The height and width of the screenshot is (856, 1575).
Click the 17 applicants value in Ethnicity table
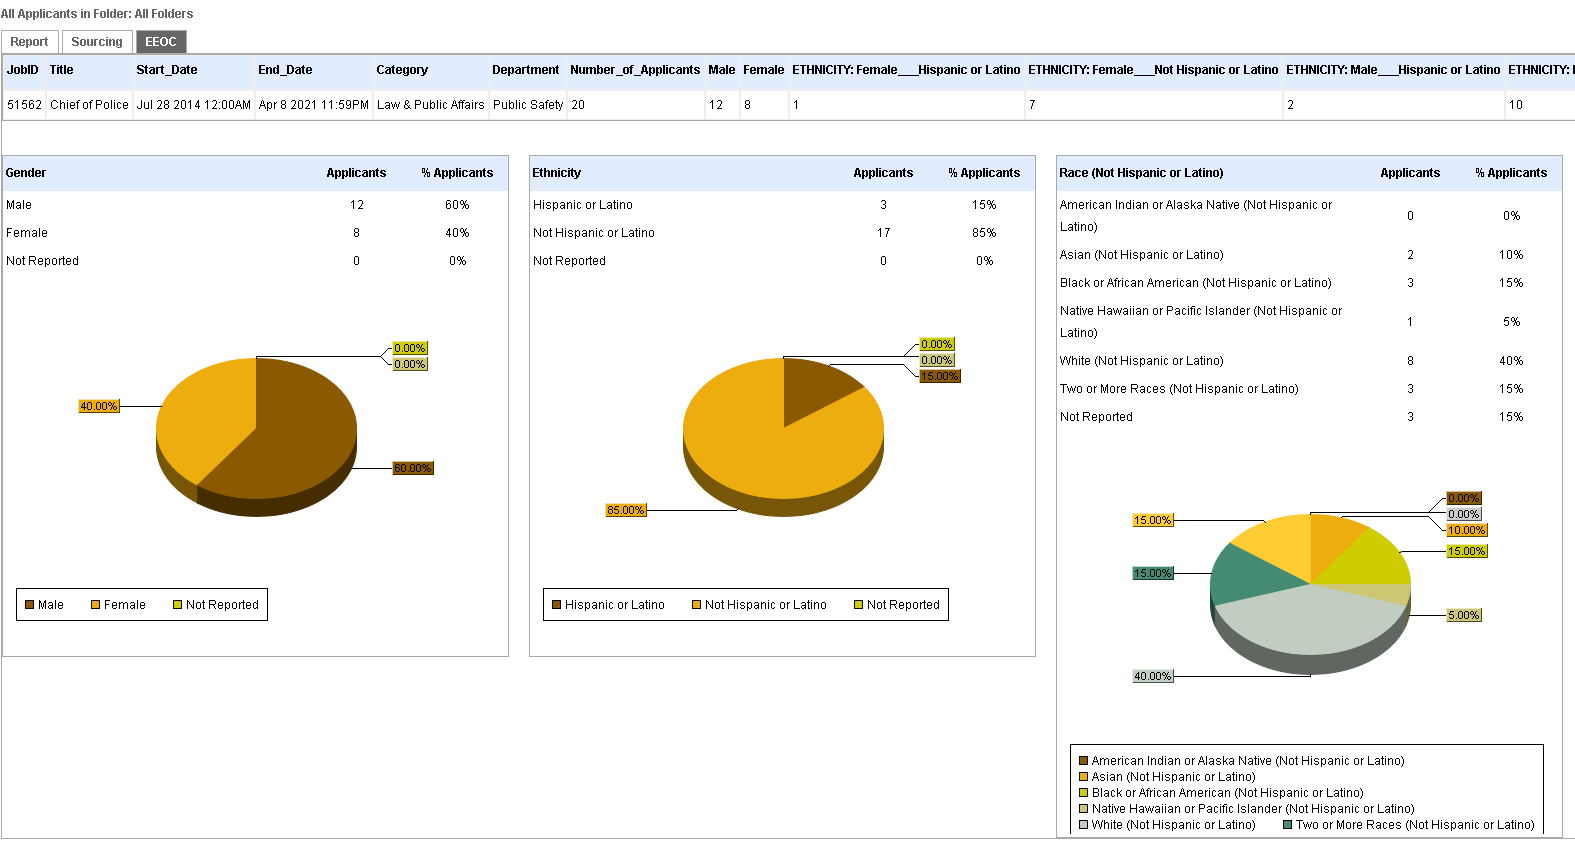click(x=883, y=233)
